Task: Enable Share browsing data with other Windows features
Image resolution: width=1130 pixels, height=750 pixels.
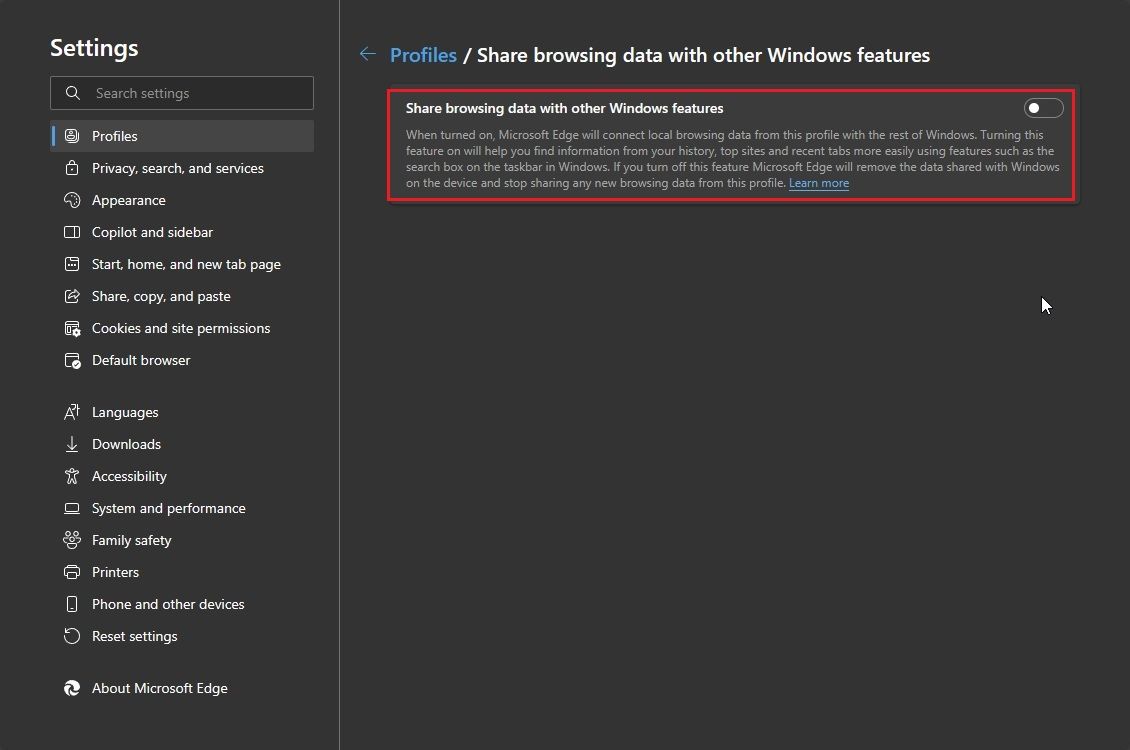Action: point(1043,108)
